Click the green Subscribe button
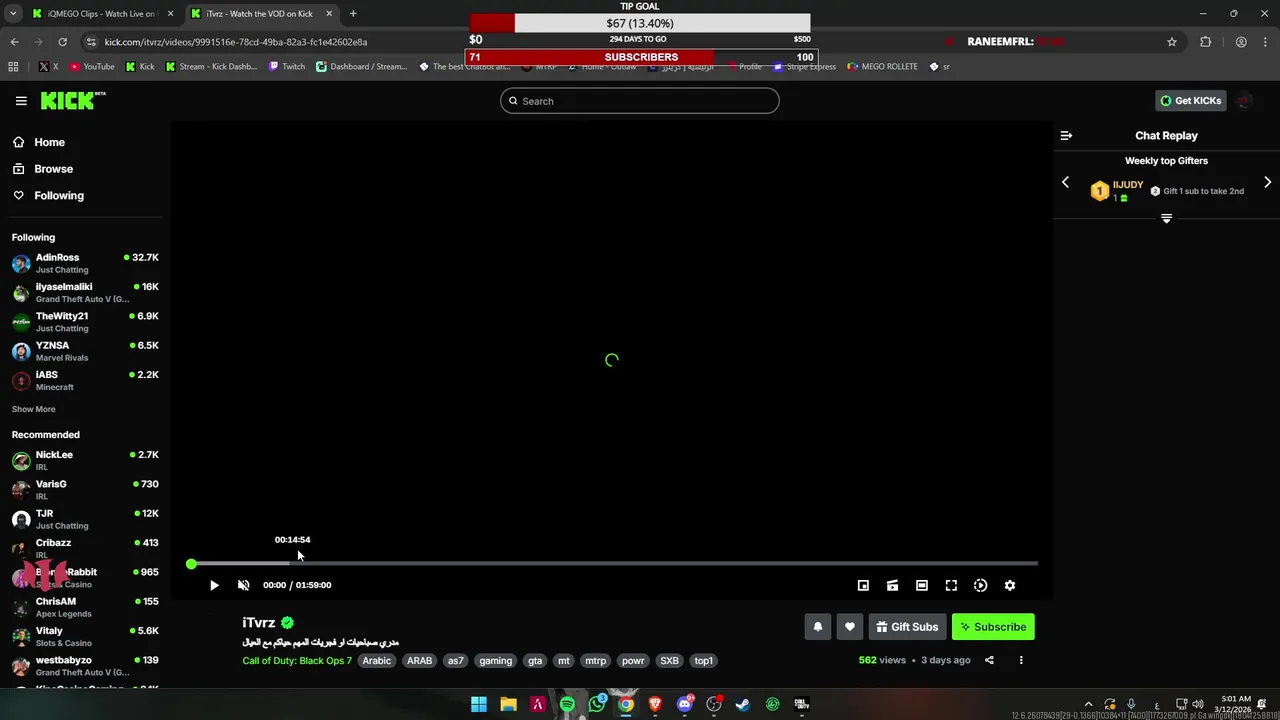Image resolution: width=1280 pixels, height=720 pixels. [x=993, y=627]
